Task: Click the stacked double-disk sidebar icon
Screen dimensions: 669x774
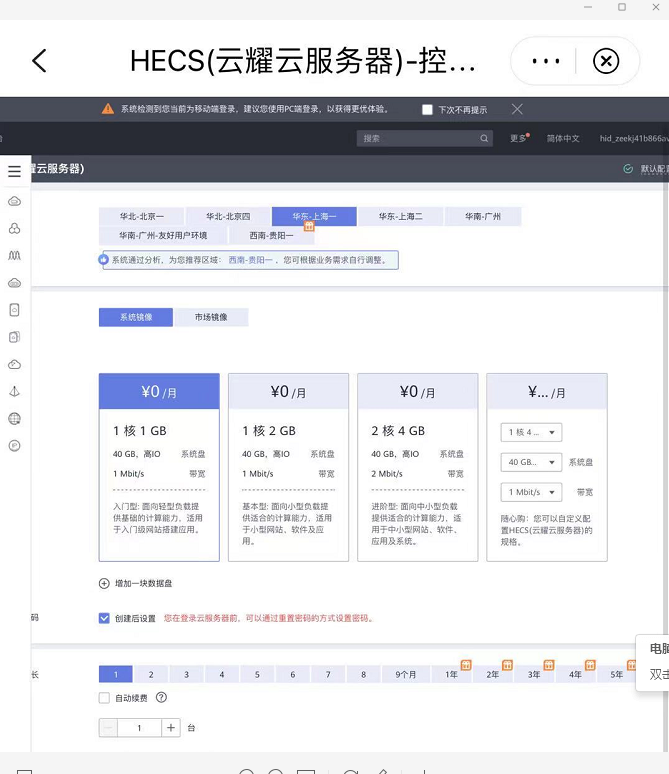Action: coord(14,337)
